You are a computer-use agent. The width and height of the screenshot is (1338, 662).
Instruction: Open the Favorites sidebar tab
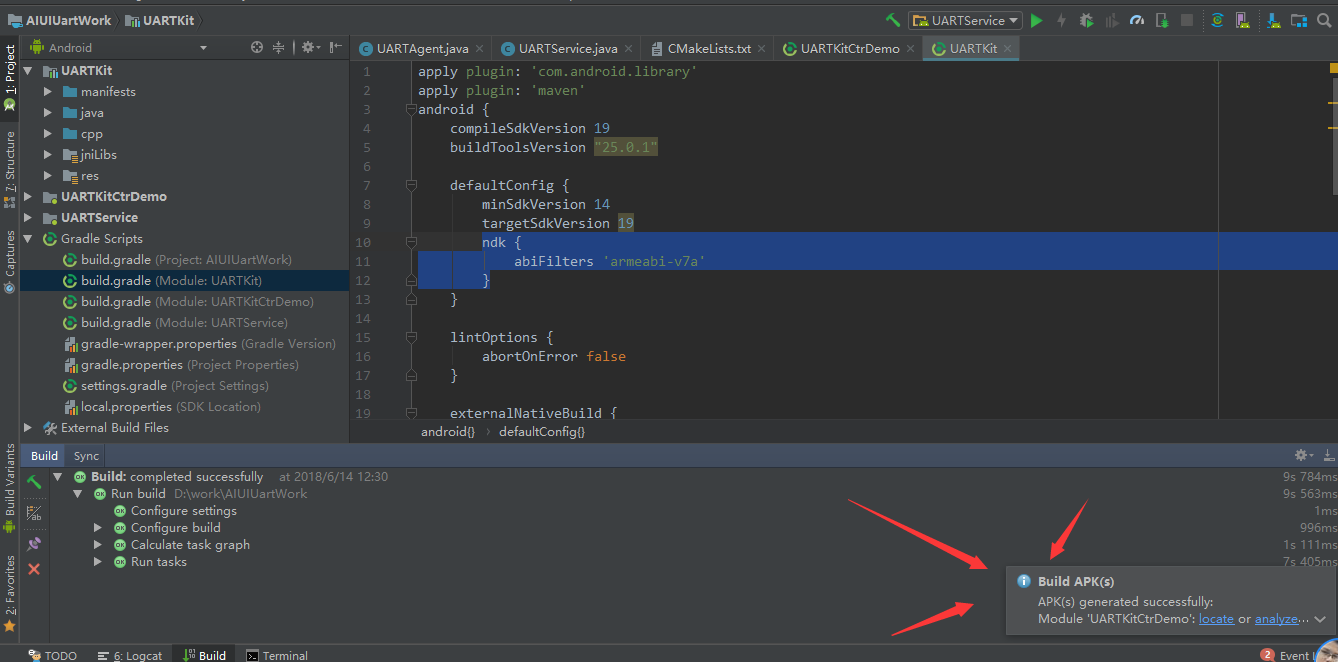(10, 592)
